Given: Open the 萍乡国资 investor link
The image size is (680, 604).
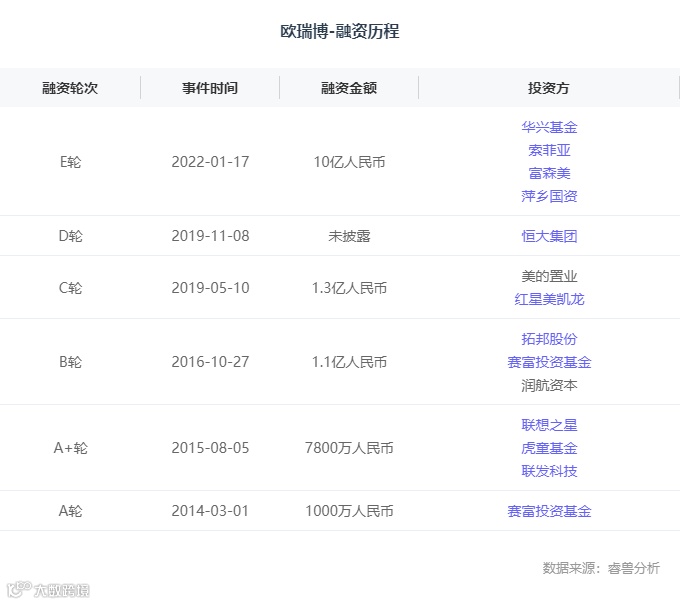Looking at the screenshot, I should pyautogui.click(x=549, y=196).
